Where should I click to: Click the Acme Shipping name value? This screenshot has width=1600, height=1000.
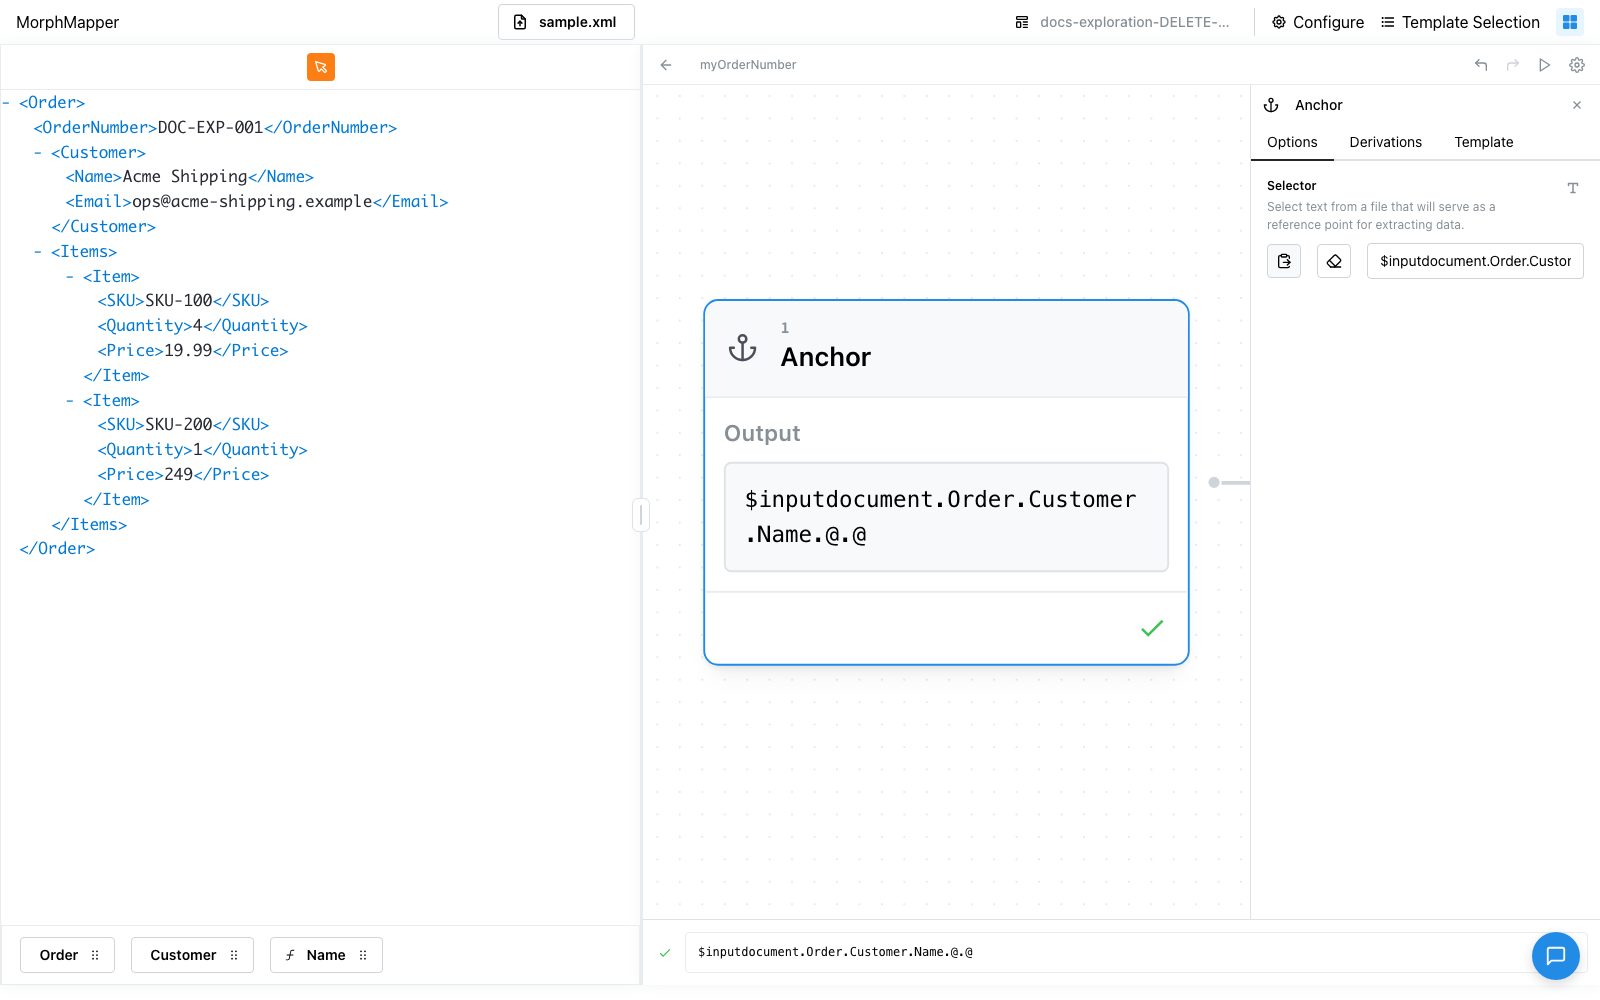185,177
